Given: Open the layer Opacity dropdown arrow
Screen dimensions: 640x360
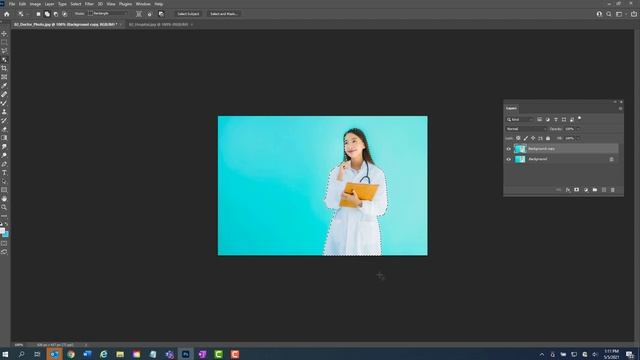Looking at the screenshot, I should 578,129.
